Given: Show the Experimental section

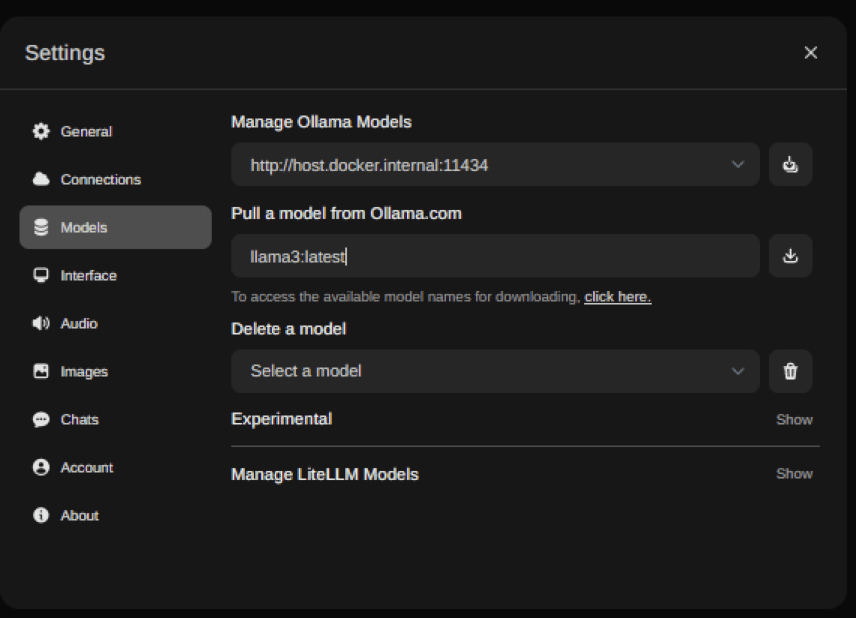Looking at the screenshot, I should [x=794, y=419].
